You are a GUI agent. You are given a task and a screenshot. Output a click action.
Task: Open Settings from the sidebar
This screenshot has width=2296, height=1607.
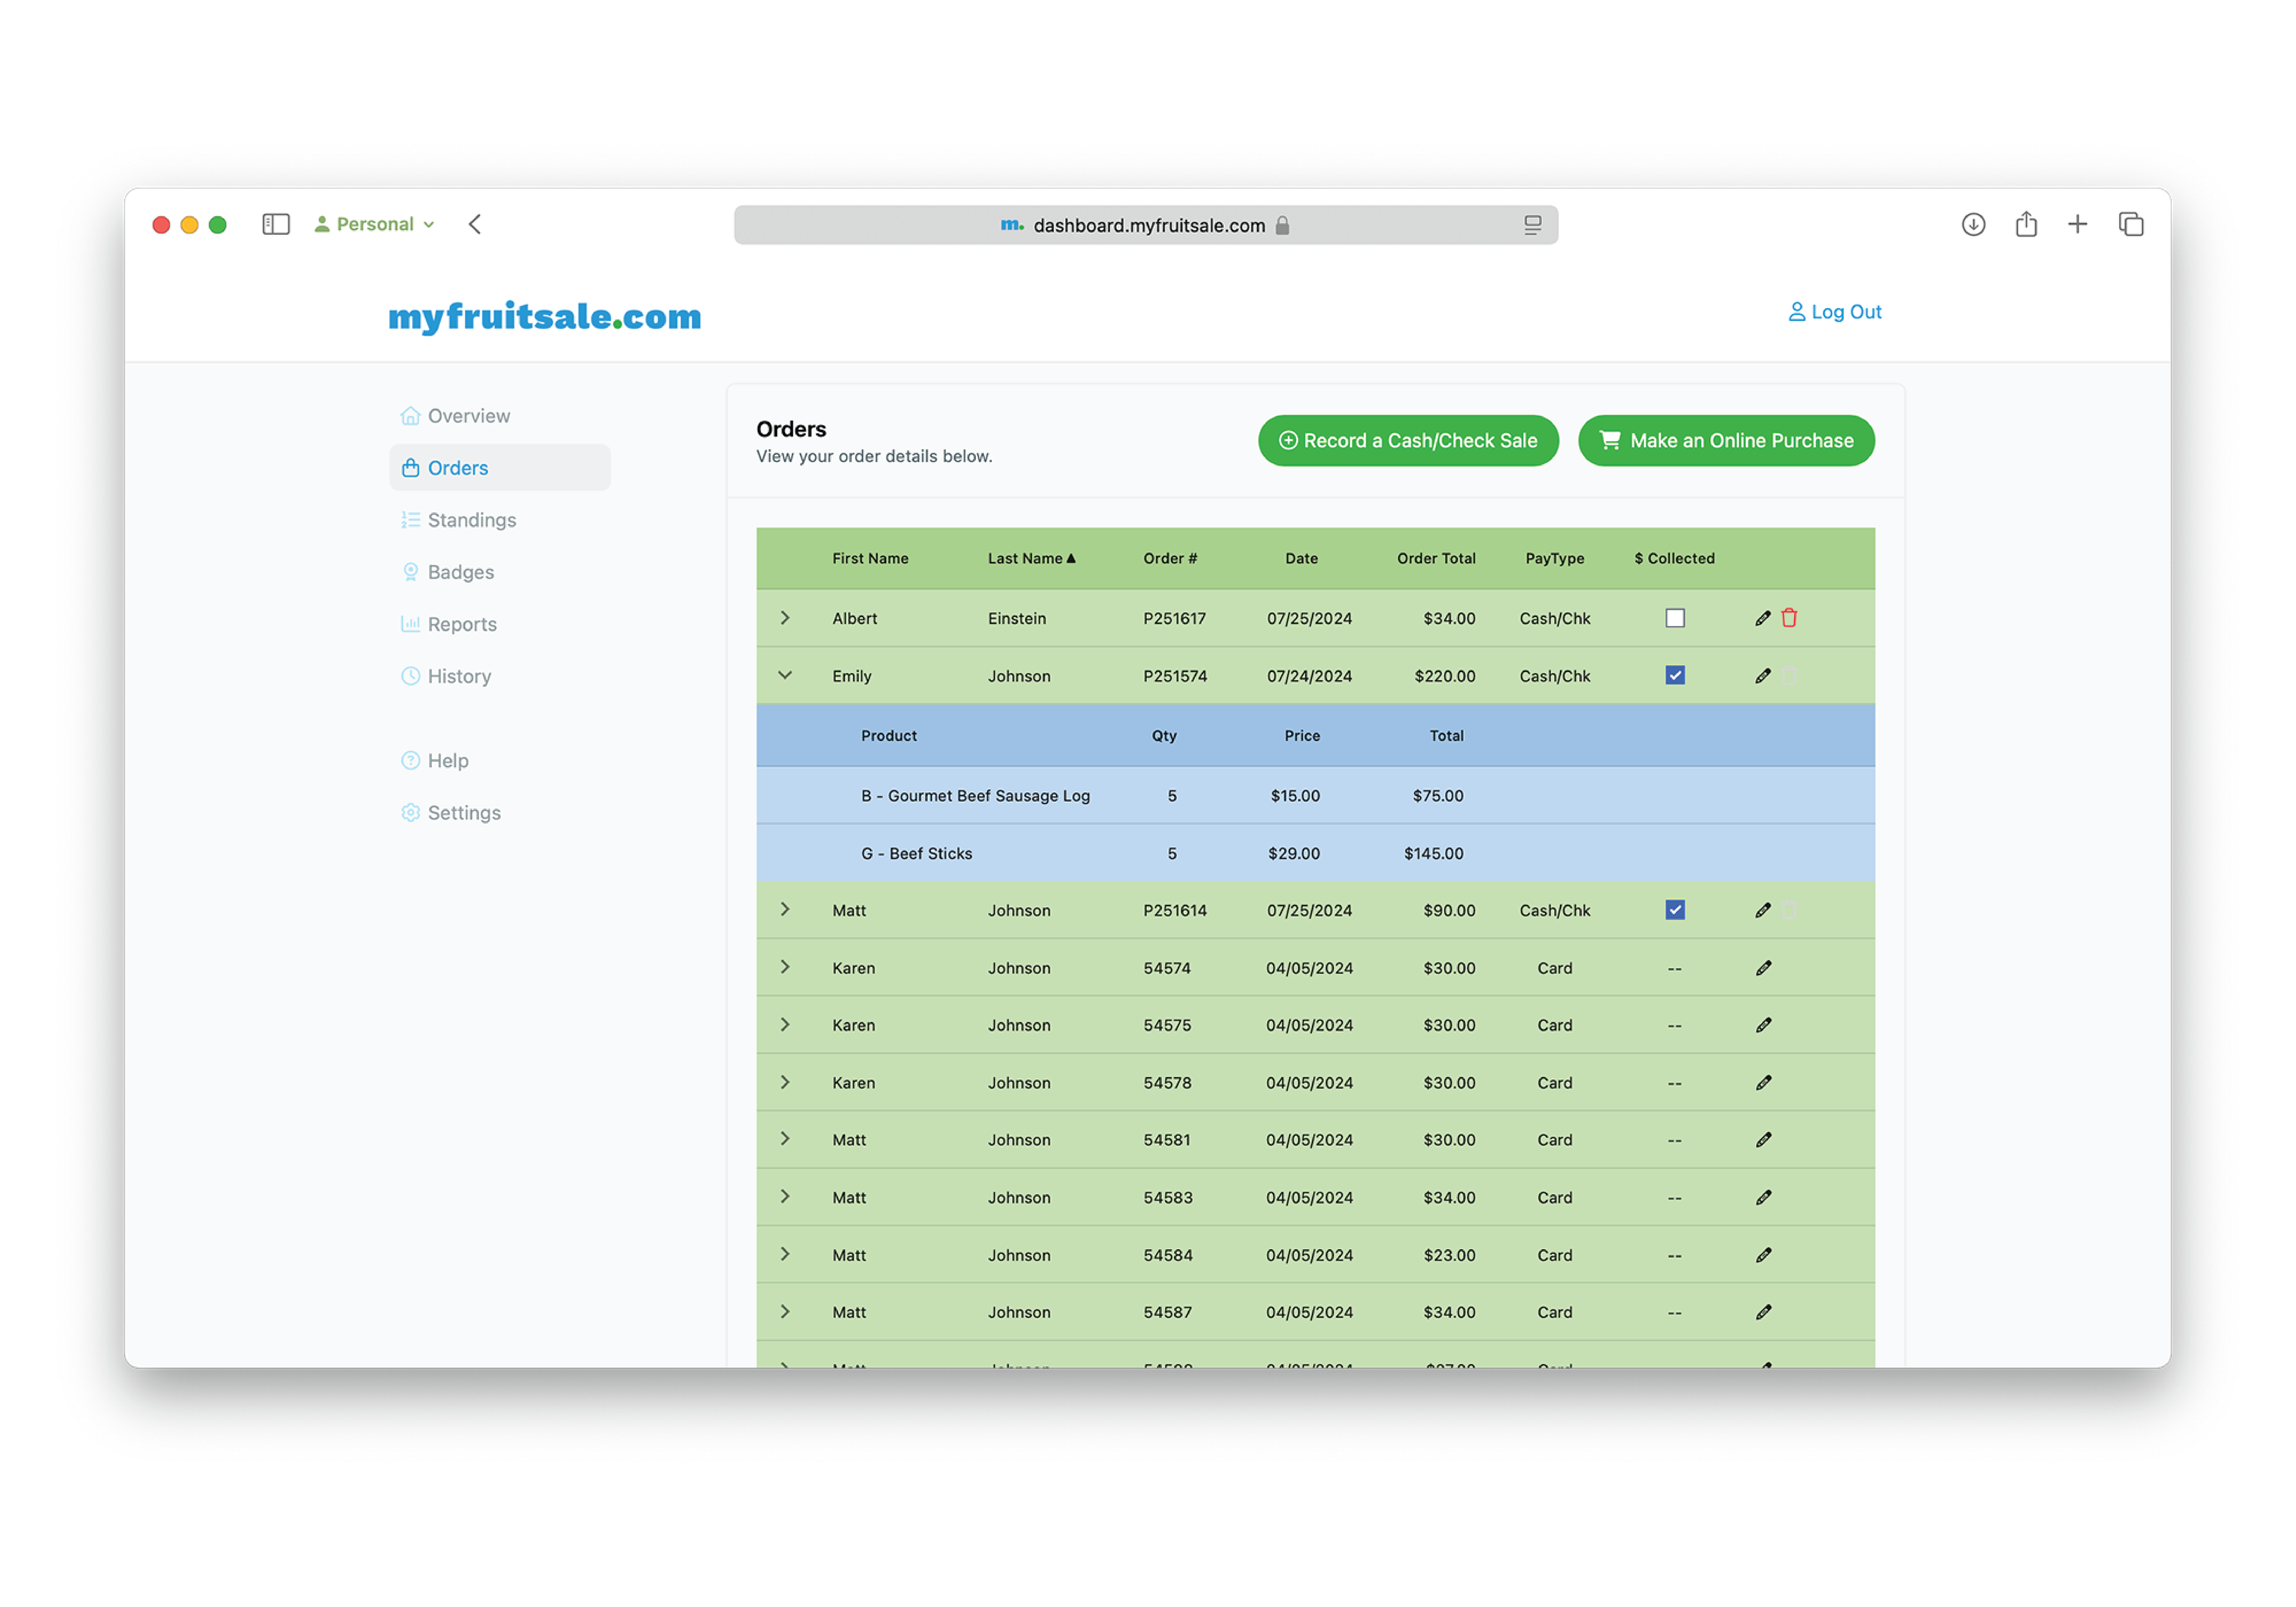pos(450,812)
